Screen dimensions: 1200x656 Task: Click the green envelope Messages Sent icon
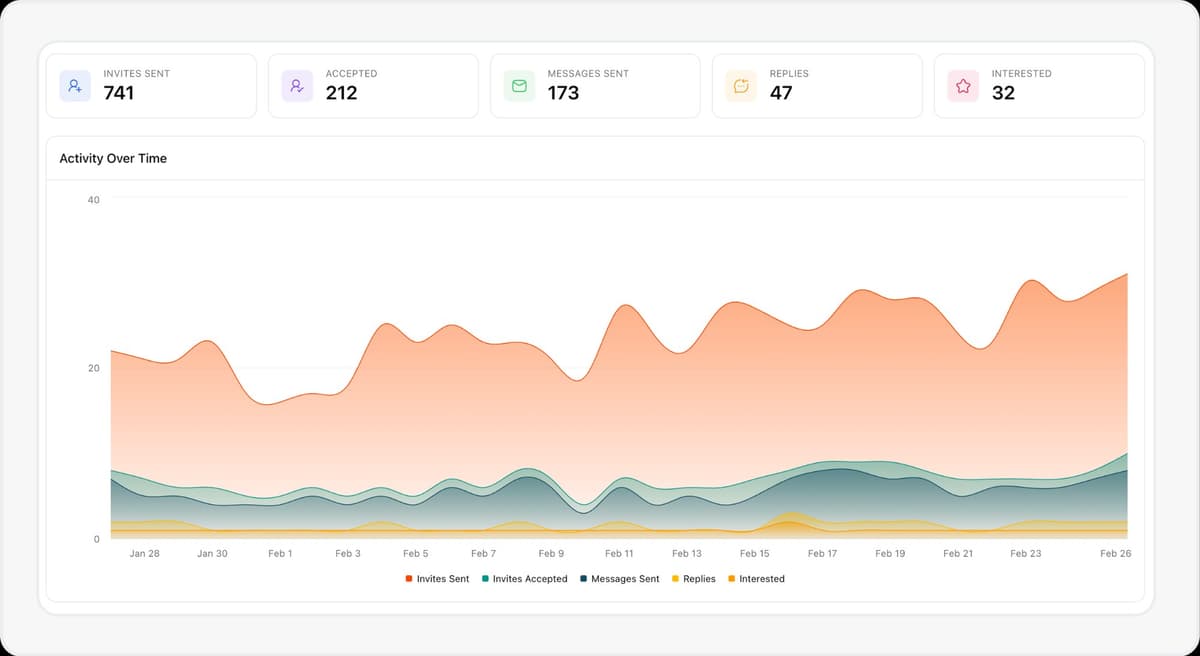click(518, 86)
